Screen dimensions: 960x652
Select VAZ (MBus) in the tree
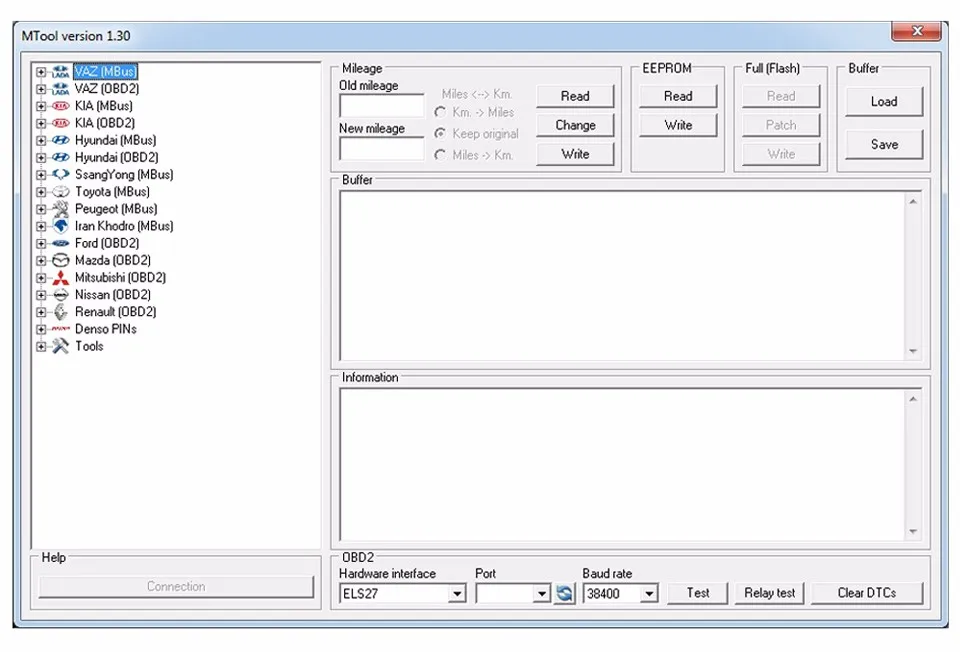pyautogui.click(x=105, y=72)
